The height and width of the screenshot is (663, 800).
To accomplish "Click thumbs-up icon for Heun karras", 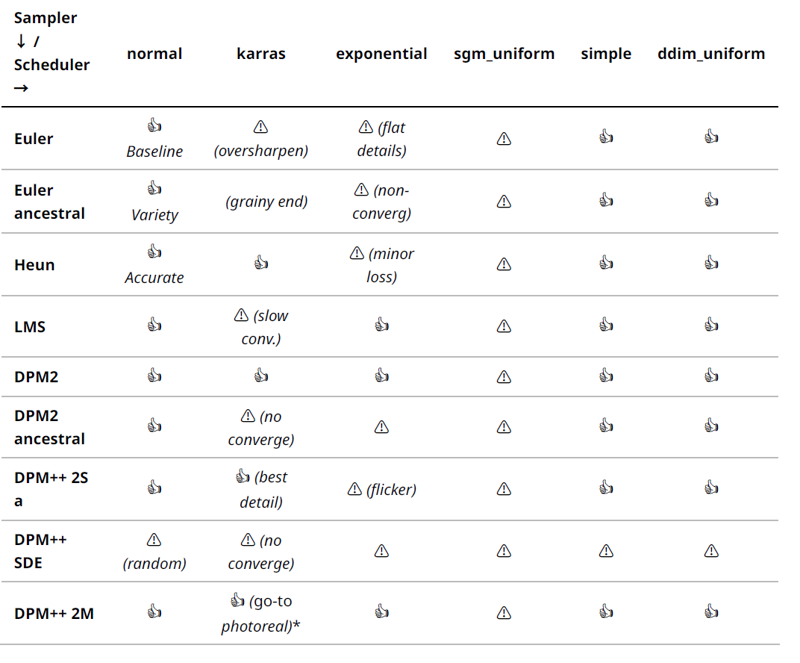I will [x=261, y=263].
